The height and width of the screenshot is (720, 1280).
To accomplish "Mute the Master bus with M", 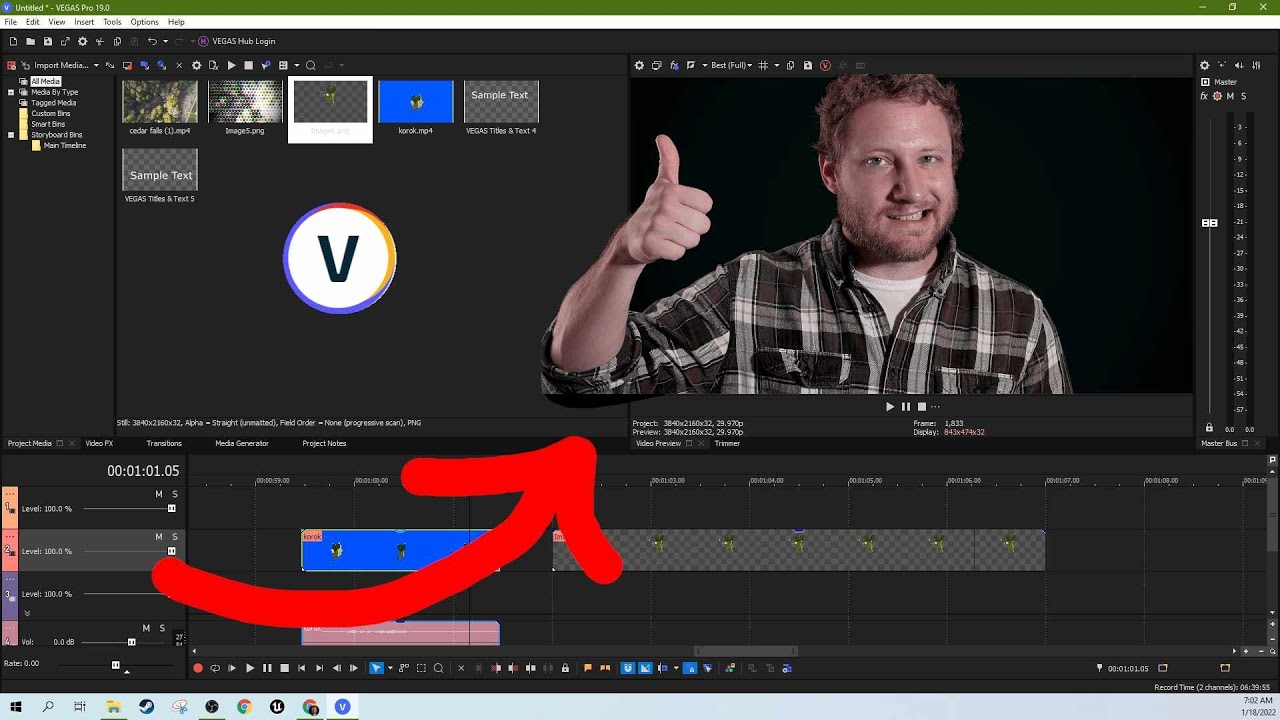I will [1230, 96].
